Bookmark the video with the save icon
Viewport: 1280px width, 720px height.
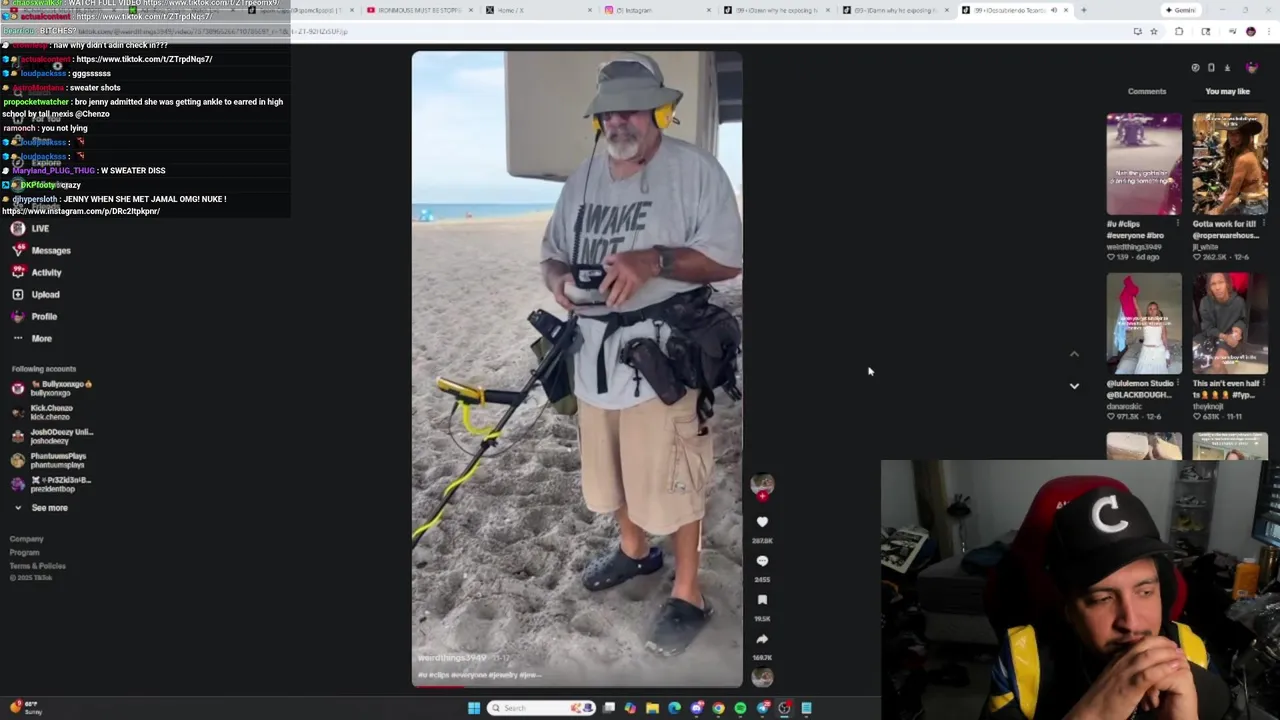pyautogui.click(x=762, y=600)
